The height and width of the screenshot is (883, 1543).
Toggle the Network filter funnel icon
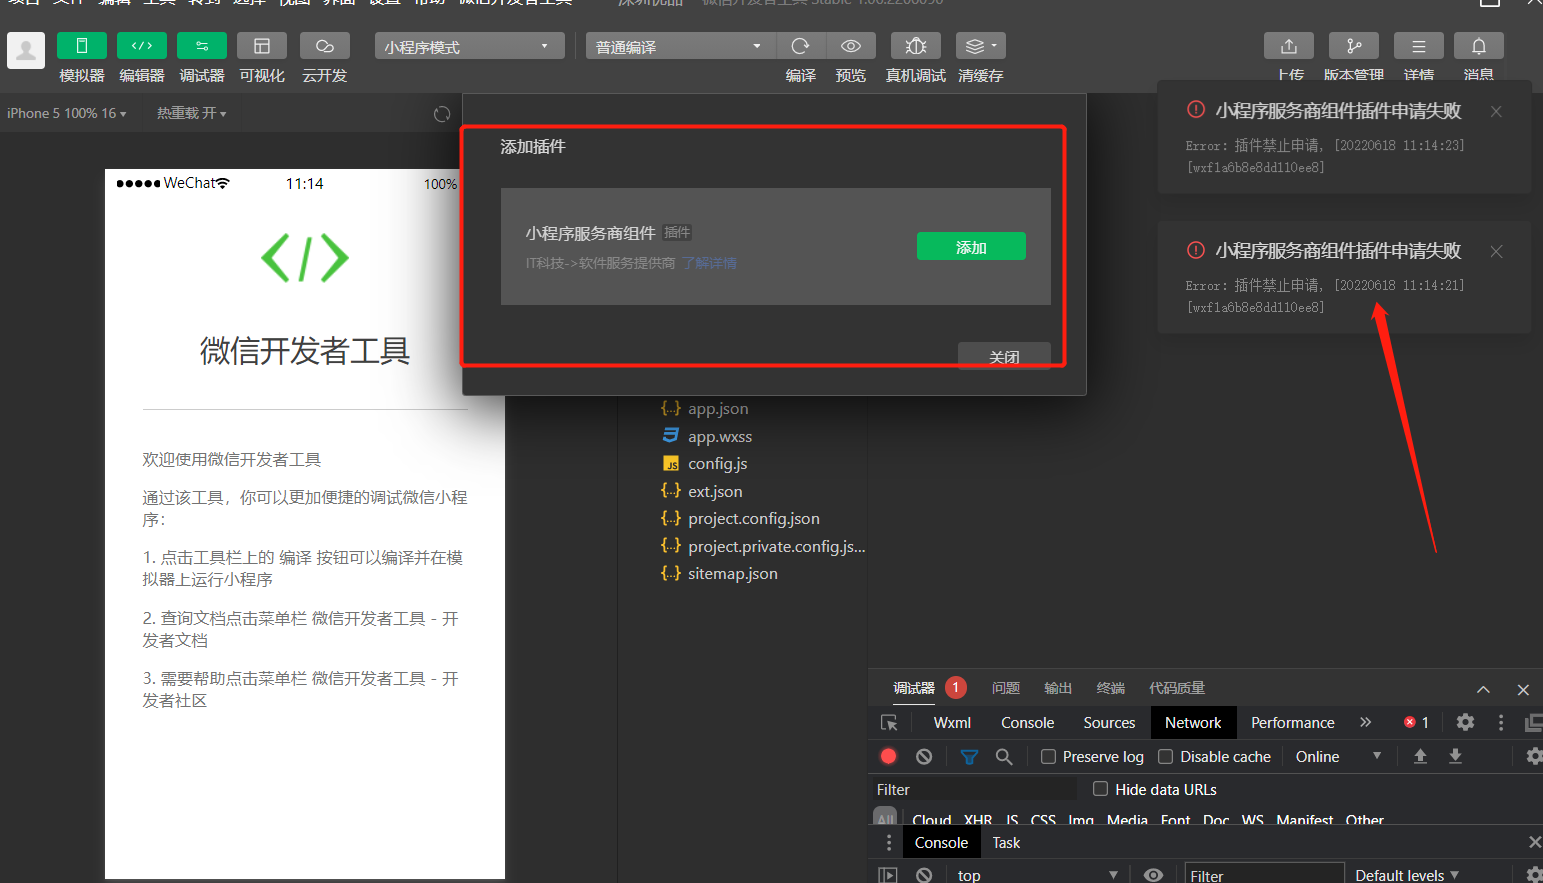point(969,757)
